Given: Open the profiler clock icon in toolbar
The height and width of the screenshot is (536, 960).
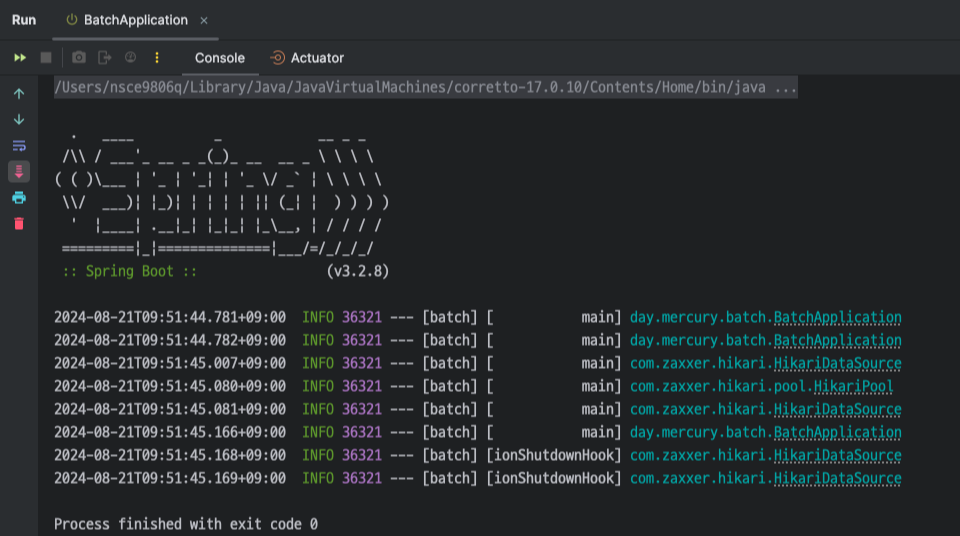Looking at the screenshot, I should (130, 58).
